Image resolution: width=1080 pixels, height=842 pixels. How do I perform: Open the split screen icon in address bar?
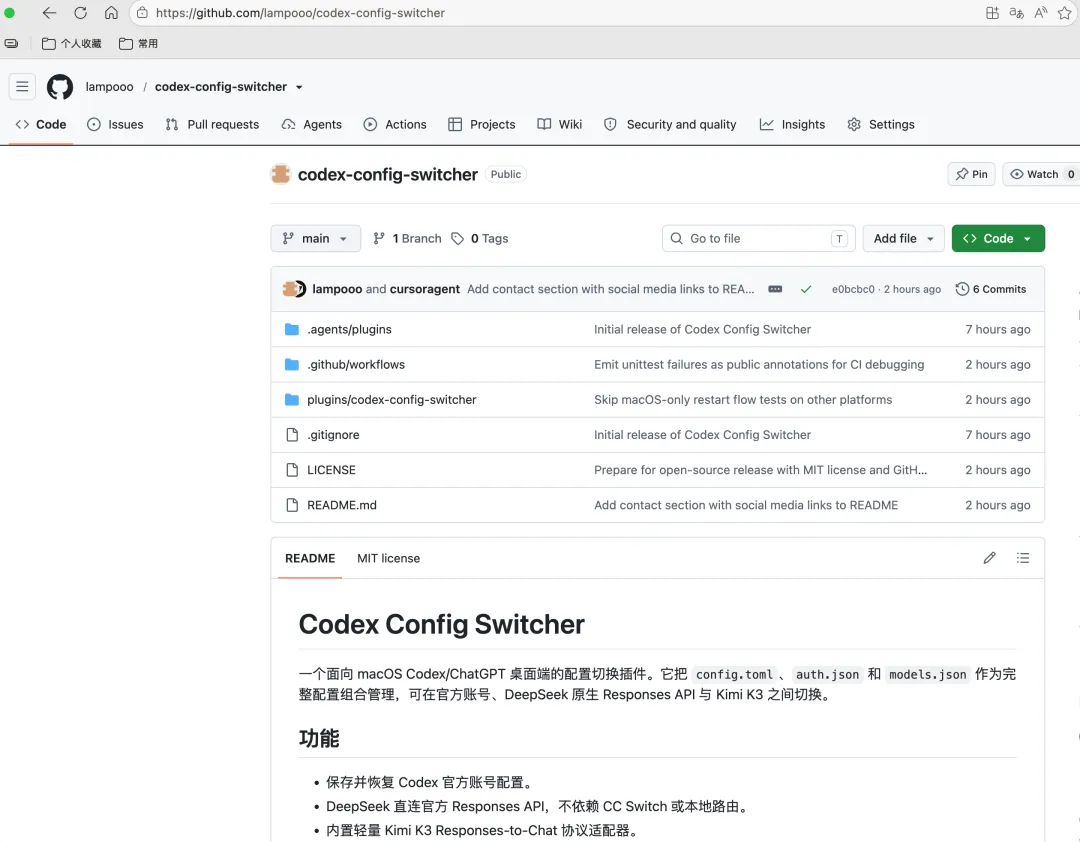point(992,12)
